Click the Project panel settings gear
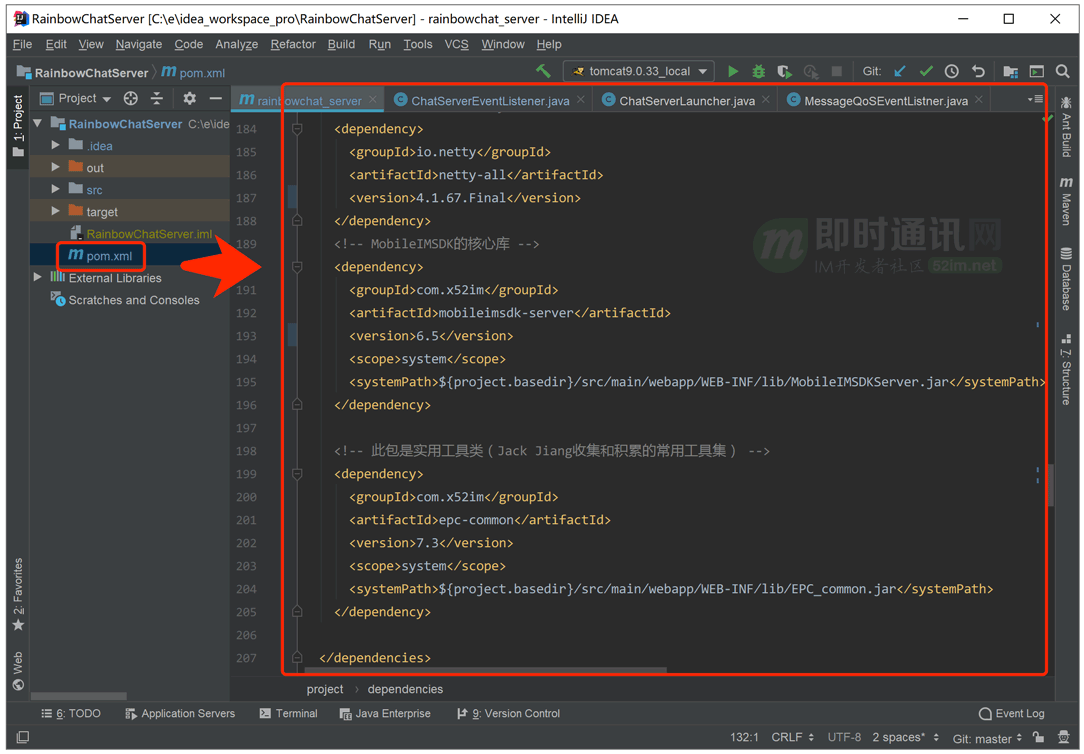 (189, 98)
